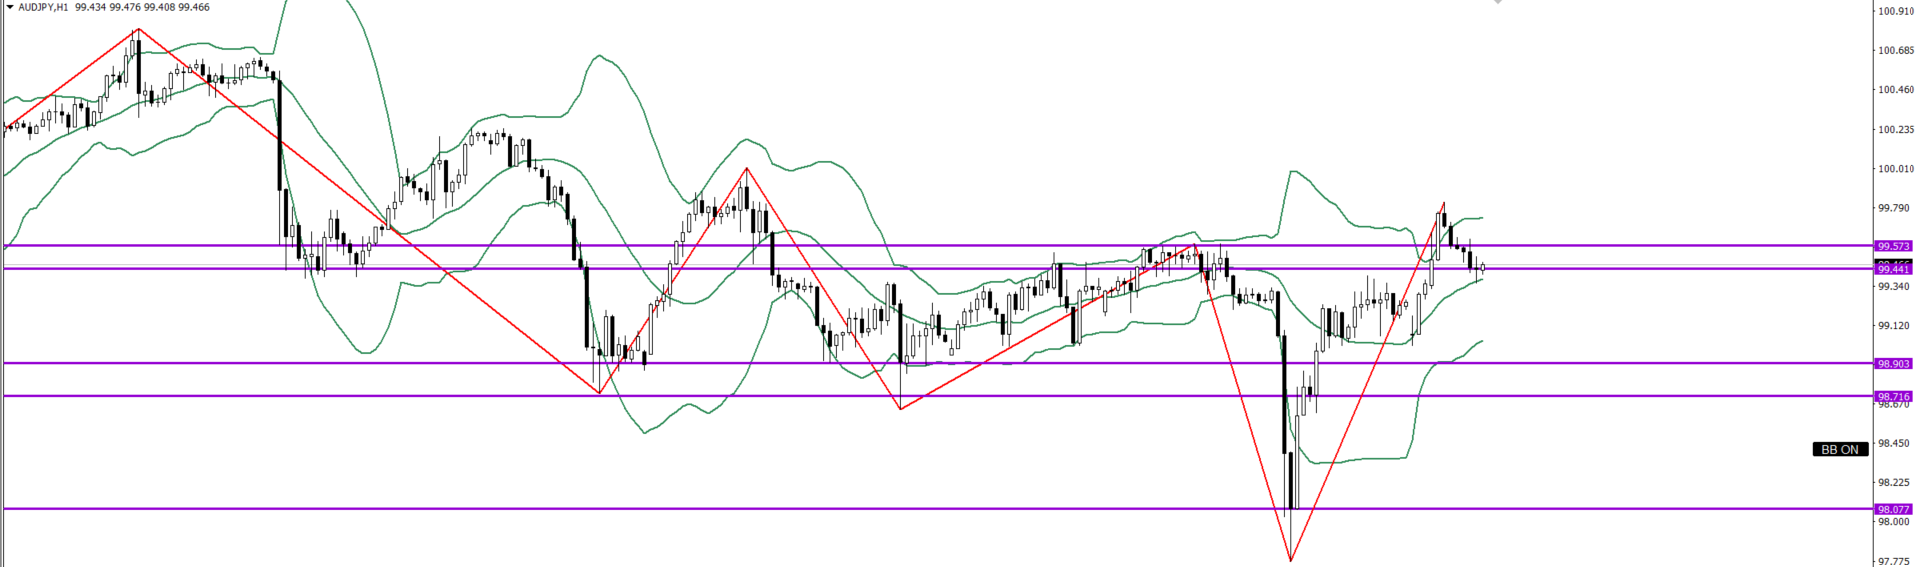This screenshot has width=1917, height=567.
Task: Select the 99.573 purple price label
Action: pos(1893,246)
